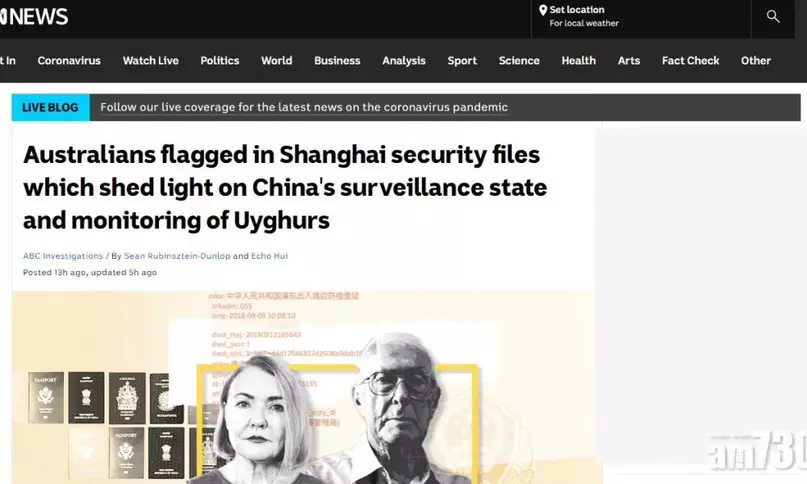The width and height of the screenshot is (807, 484).
Task: Select the Science navigation item
Action: click(519, 61)
